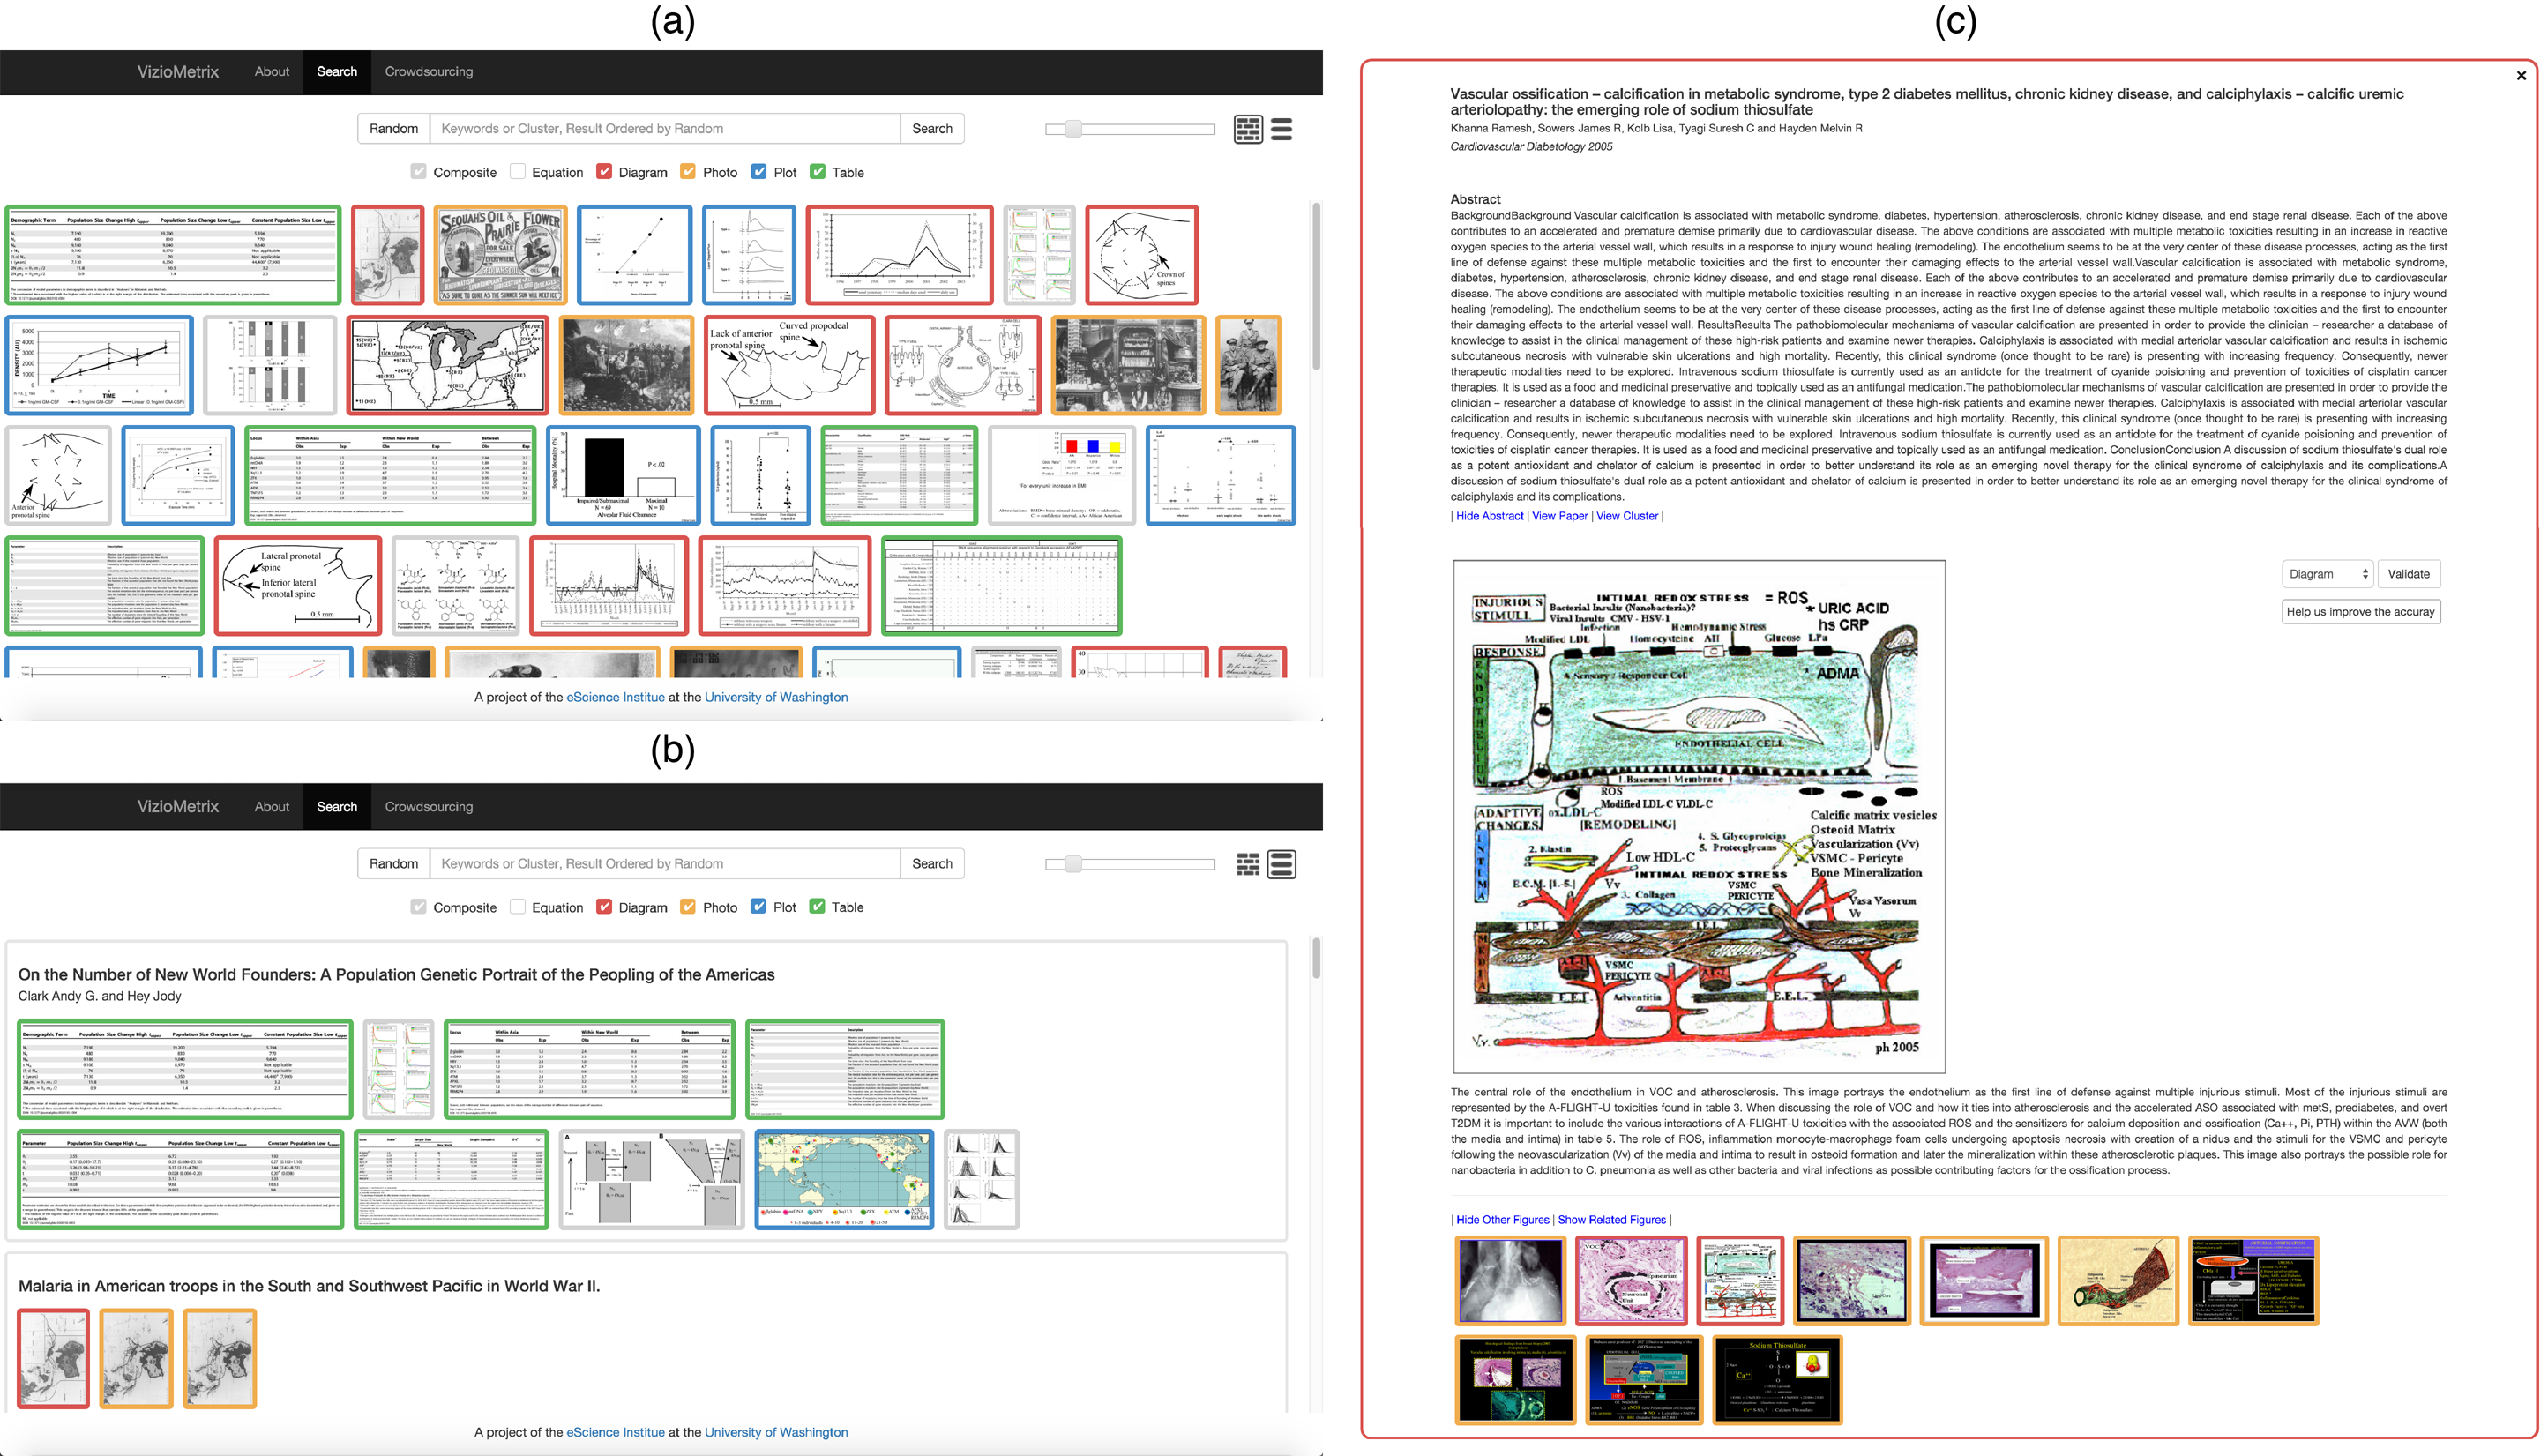The height and width of the screenshot is (1456, 2548).
Task: Open University of Washington link in panel (a) footer
Action: pyautogui.click(x=776, y=698)
